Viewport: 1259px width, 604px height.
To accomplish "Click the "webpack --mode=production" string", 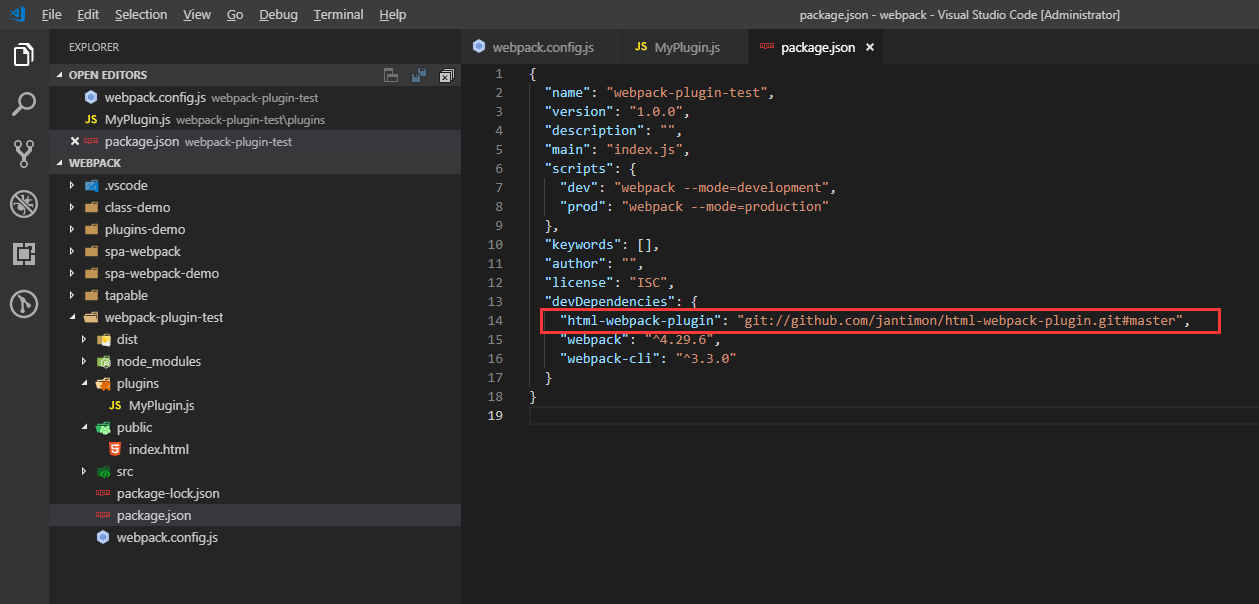I will [x=725, y=207].
